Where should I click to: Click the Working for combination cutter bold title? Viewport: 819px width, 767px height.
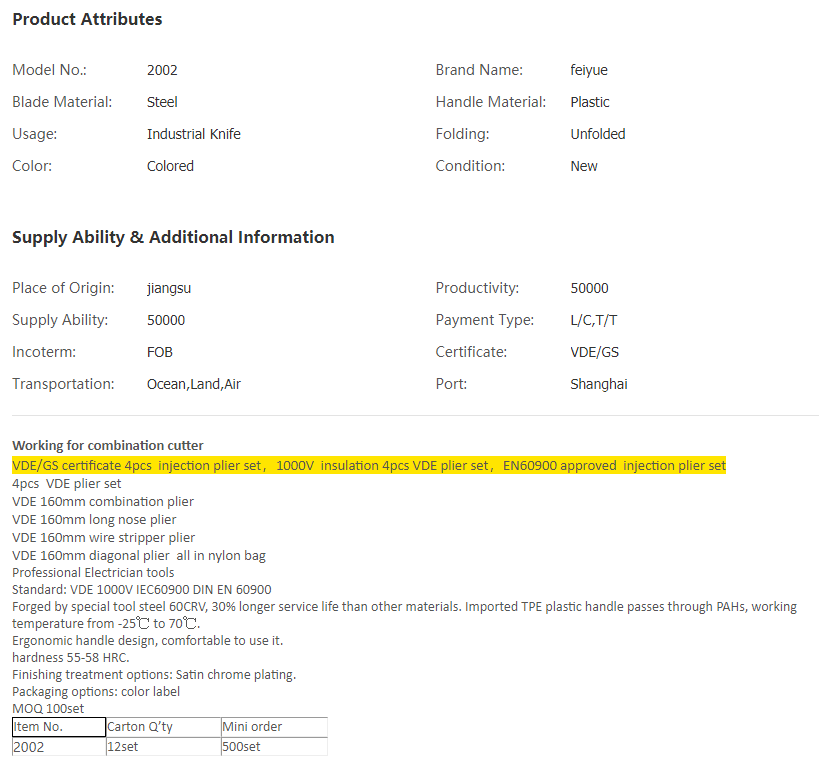coord(108,445)
